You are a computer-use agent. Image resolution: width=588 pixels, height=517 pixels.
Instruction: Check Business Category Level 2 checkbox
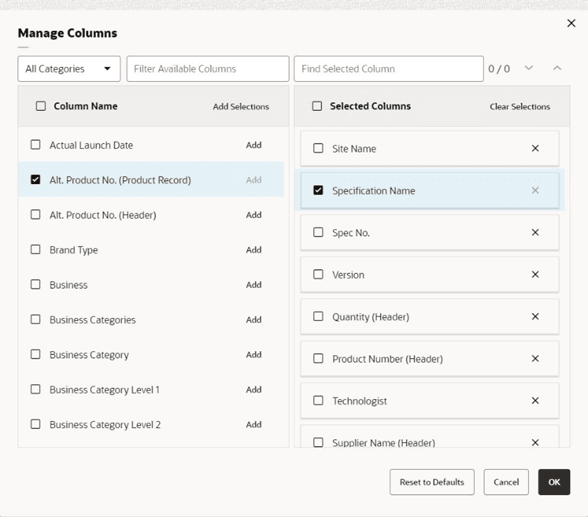coord(35,424)
